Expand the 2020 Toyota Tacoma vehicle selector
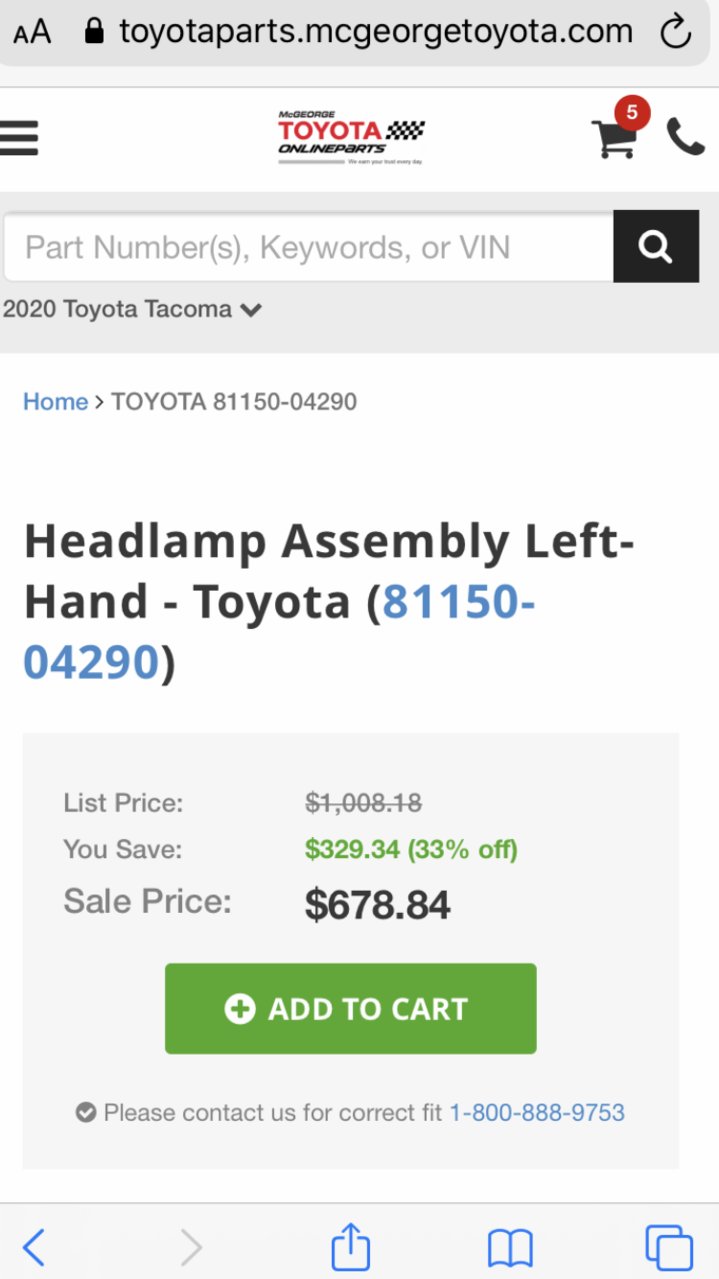The width and height of the screenshot is (719, 1279). (x=132, y=309)
